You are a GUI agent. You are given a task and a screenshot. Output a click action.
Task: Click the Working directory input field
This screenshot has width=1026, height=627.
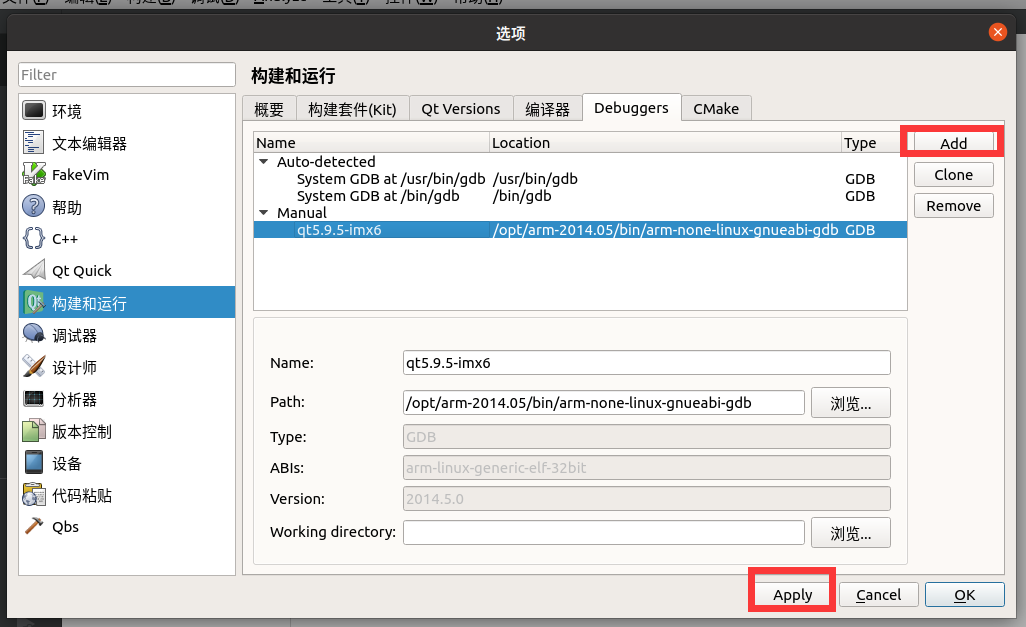pyautogui.click(x=603, y=532)
